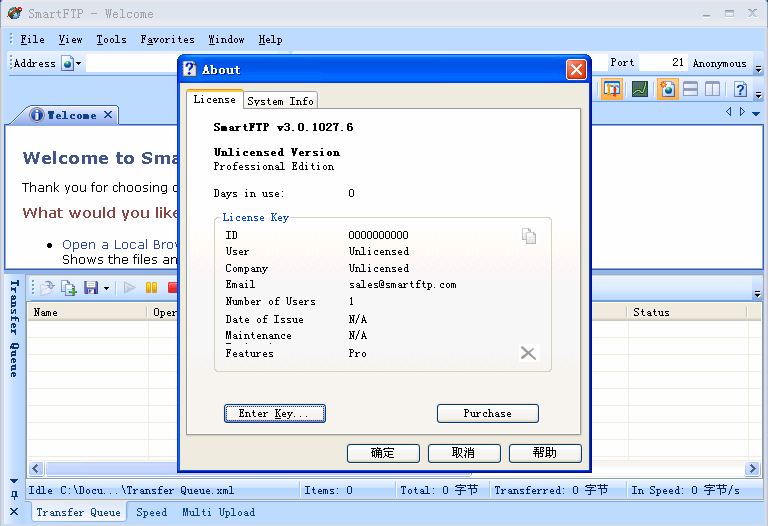Open the Help menu
The image size is (768, 526).
click(270, 39)
